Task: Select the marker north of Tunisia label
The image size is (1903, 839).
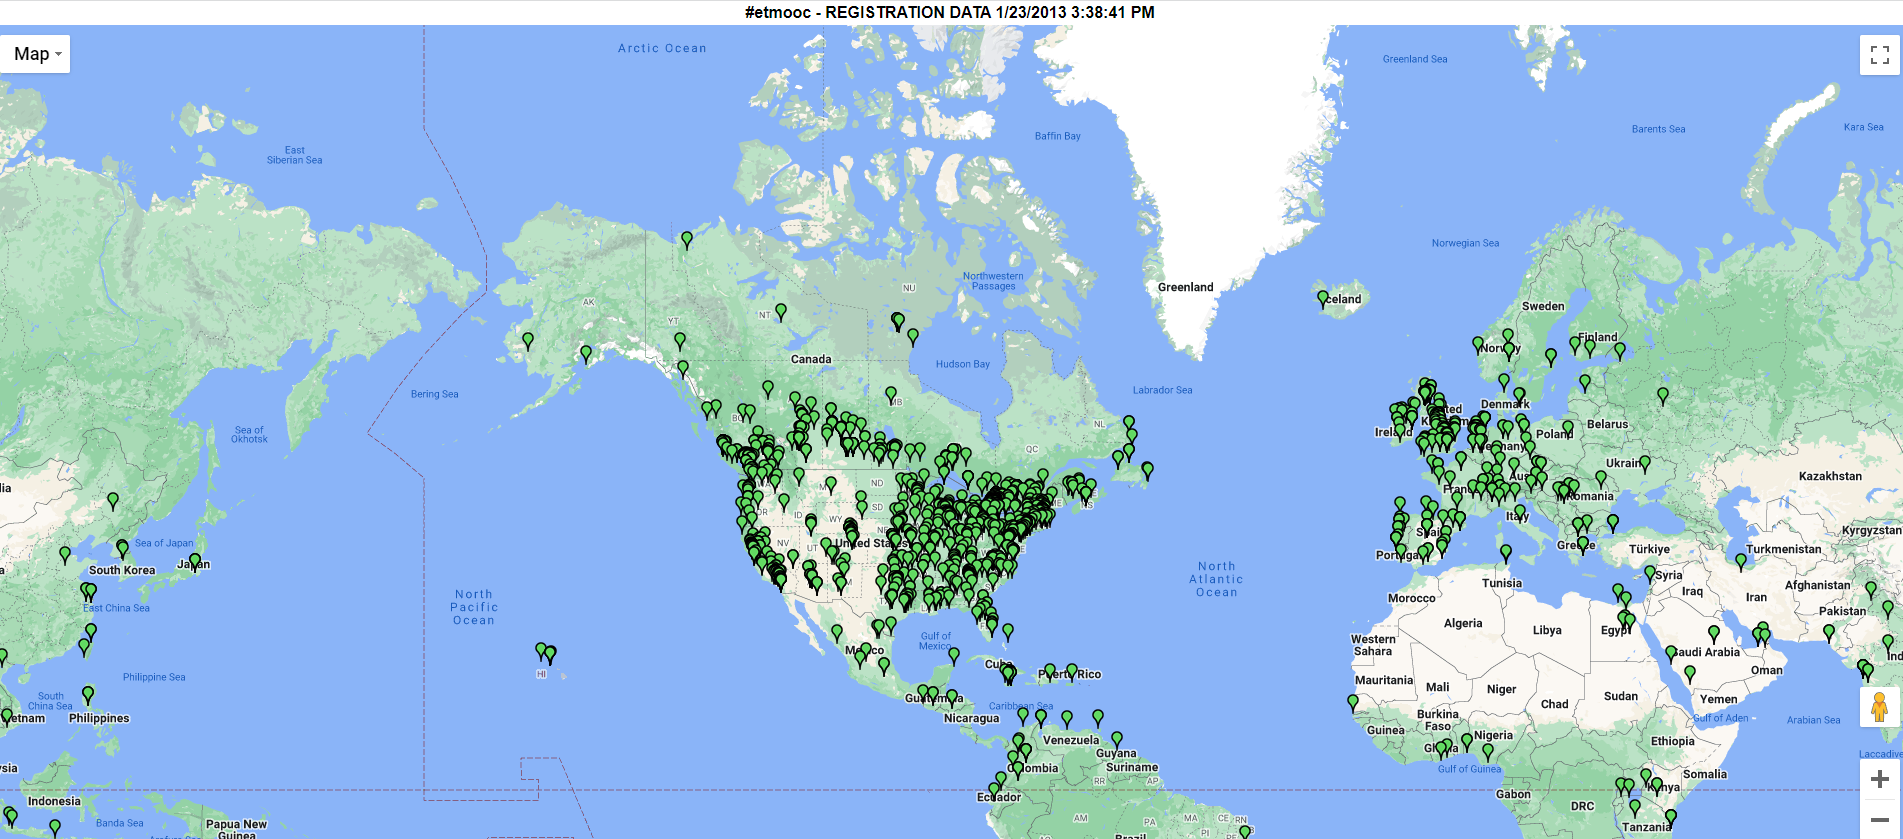Action: 1506,552
